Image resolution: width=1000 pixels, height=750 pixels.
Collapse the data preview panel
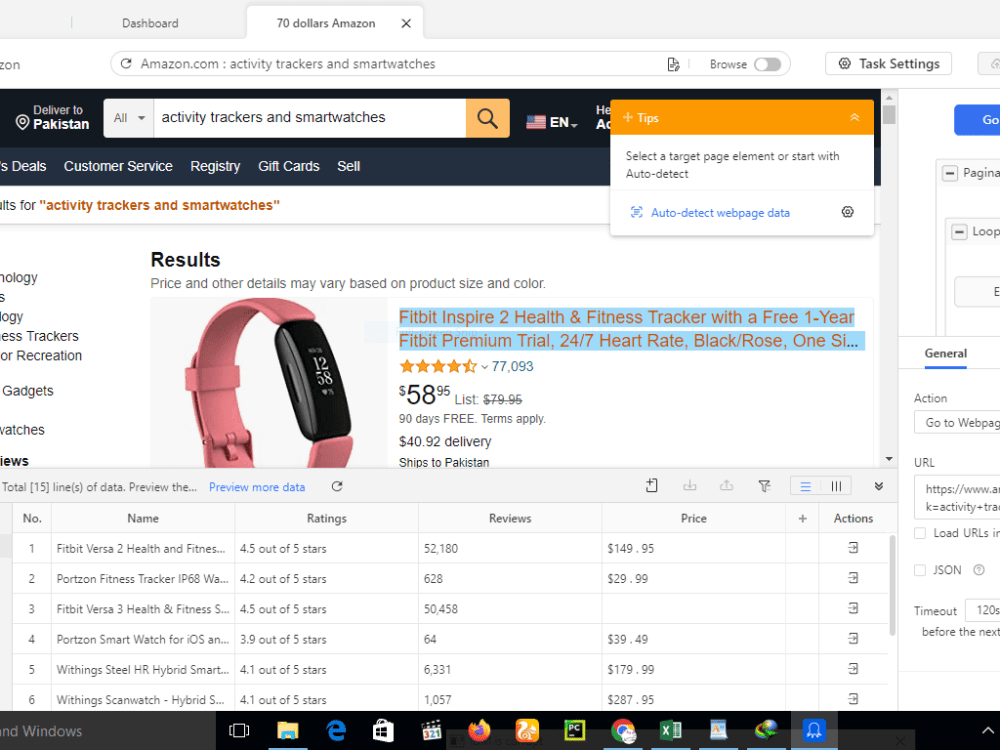pos(878,487)
